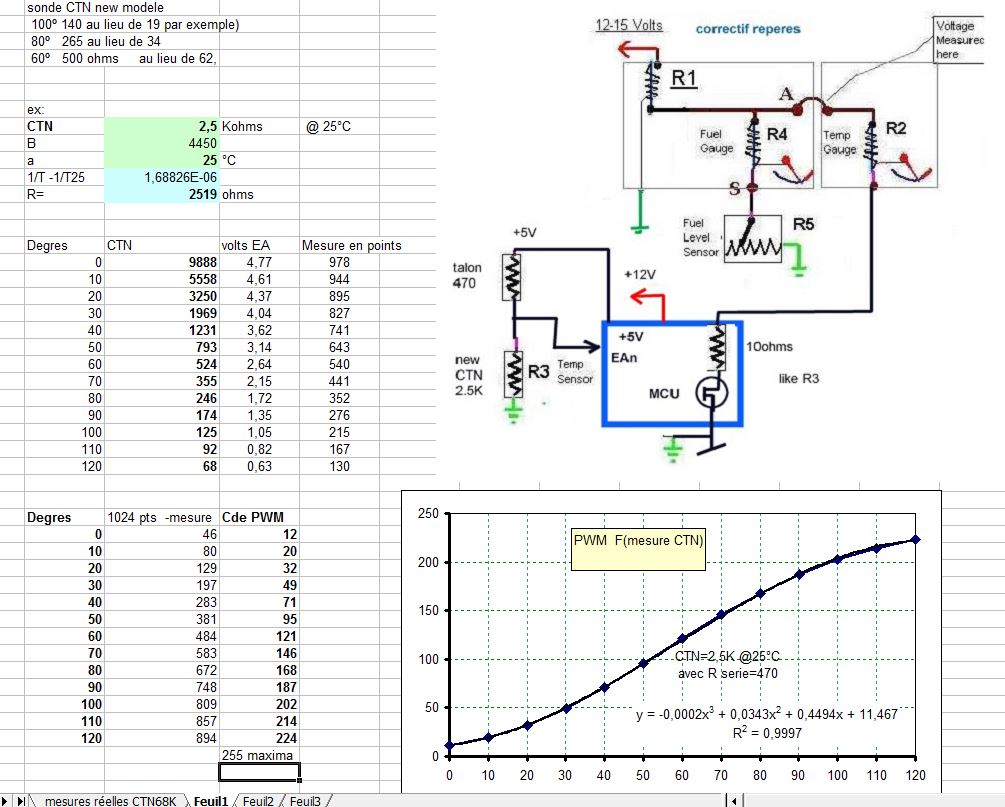1005x807 pixels.
Task: Click the 'correctif reperes' label in the diagram
Action: [x=748, y=29]
